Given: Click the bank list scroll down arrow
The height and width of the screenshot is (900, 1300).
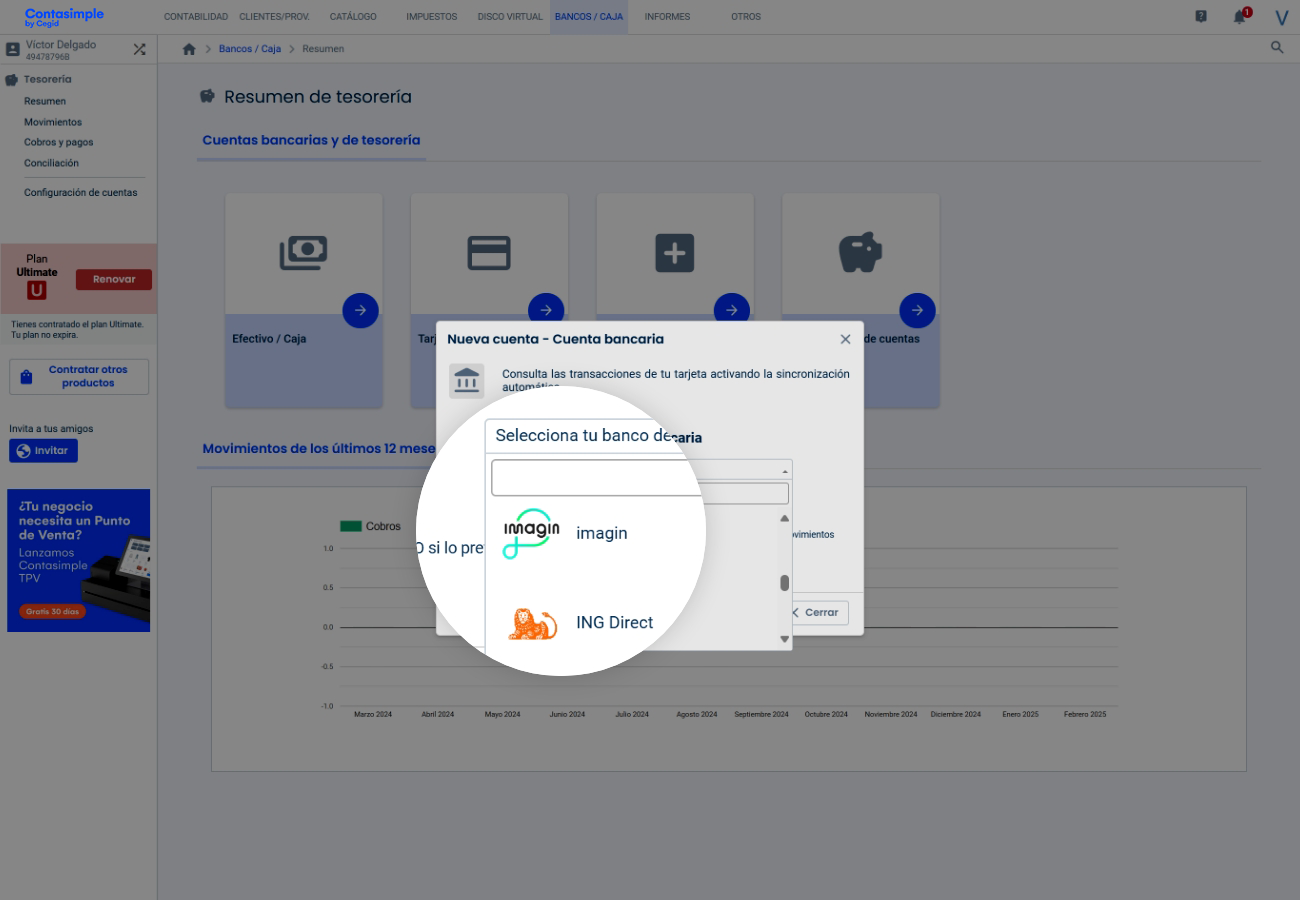Looking at the screenshot, I should pyautogui.click(x=784, y=639).
